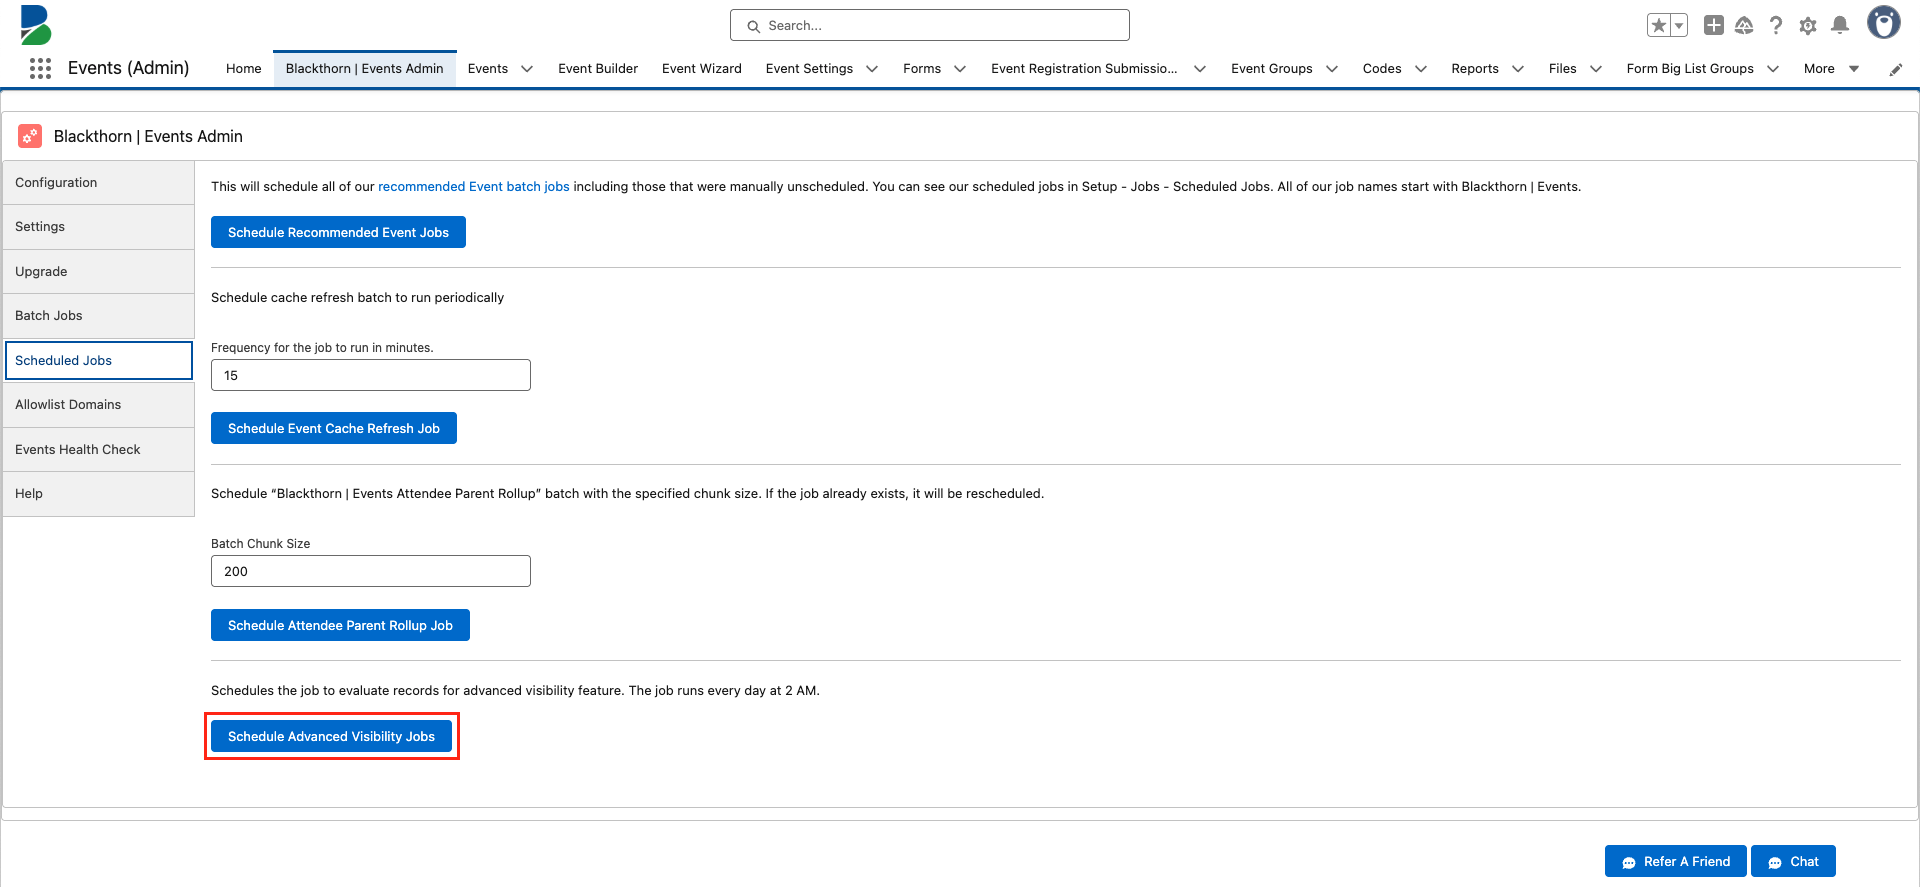This screenshot has width=1920, height=887.
Task: Click Schedule Advanced Visibility Jobs
Action: coord(331,736)
